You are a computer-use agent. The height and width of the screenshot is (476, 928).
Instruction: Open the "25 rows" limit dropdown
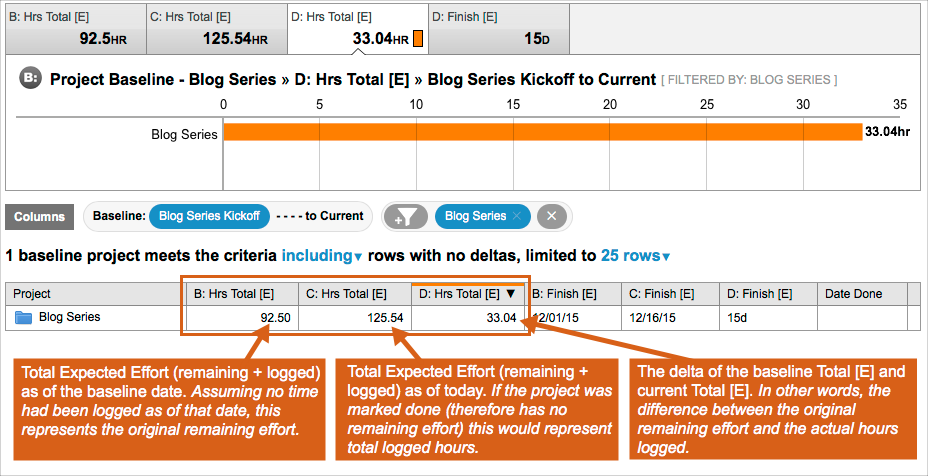[635, 256]
